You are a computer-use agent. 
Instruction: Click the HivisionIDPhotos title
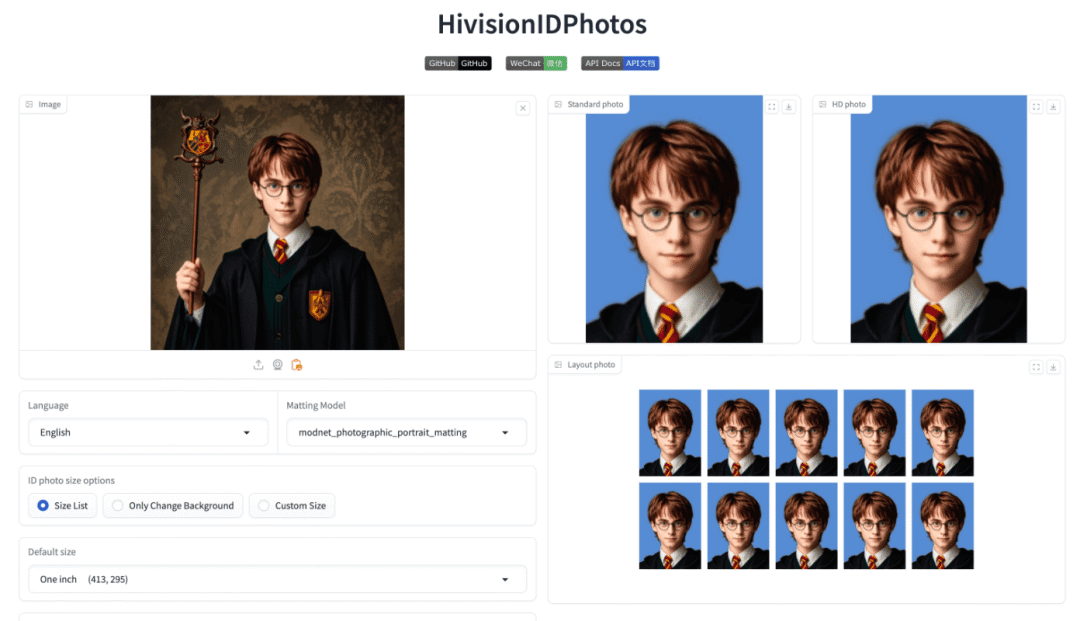(542, 24)
